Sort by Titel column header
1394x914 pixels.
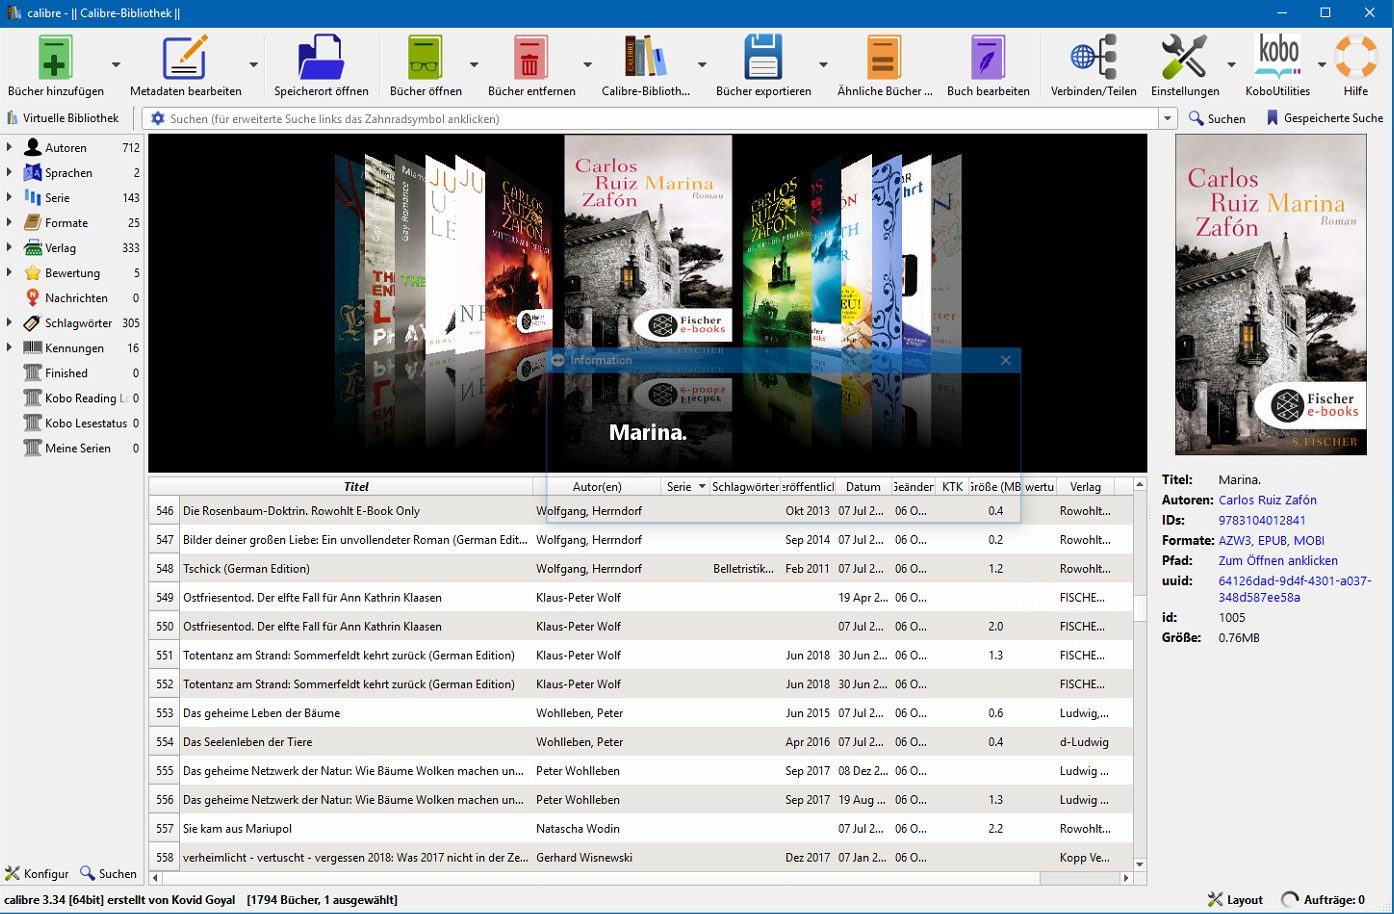pyautogui.click(x=356, y=487)
